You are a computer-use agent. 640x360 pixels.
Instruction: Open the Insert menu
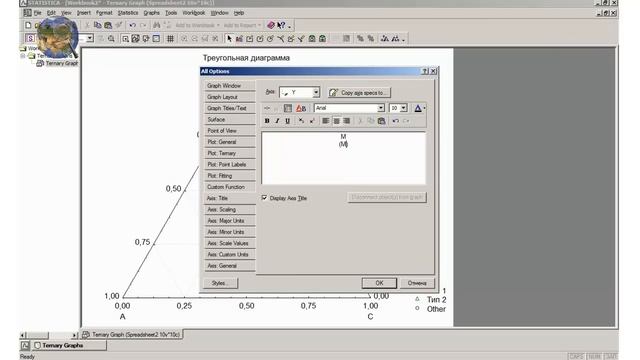pyautogui.click(x=84, y=13)
